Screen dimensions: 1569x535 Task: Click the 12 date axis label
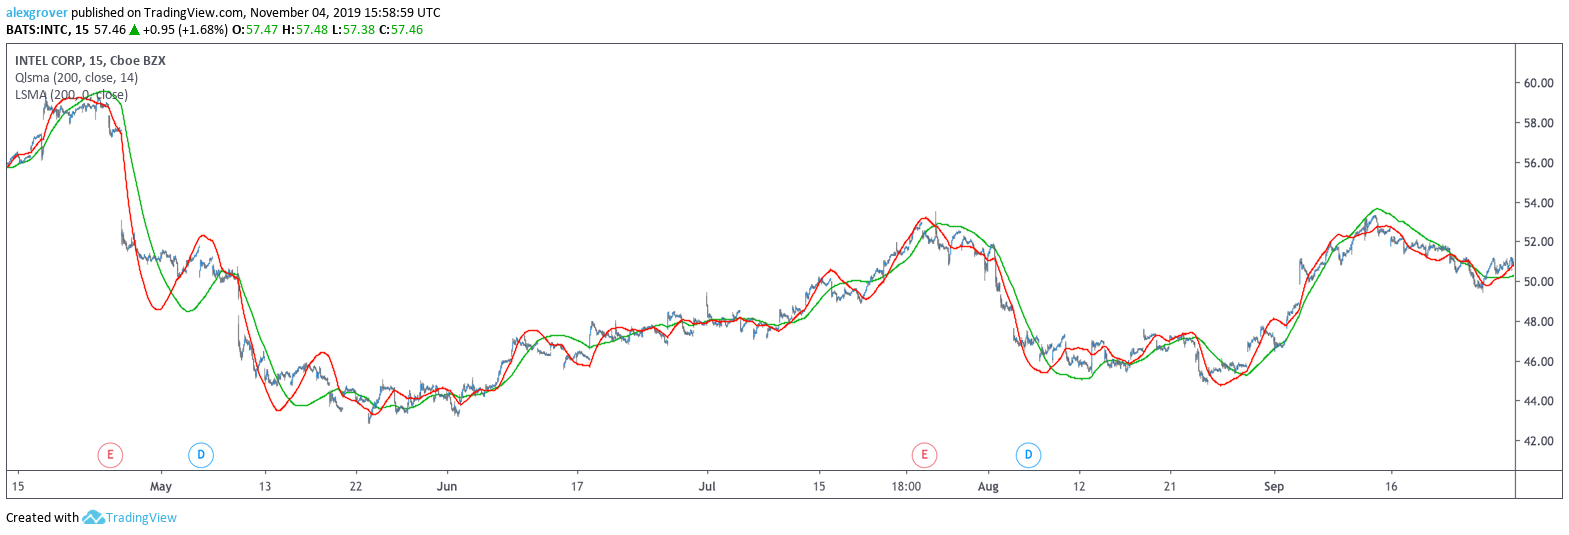1079,487
